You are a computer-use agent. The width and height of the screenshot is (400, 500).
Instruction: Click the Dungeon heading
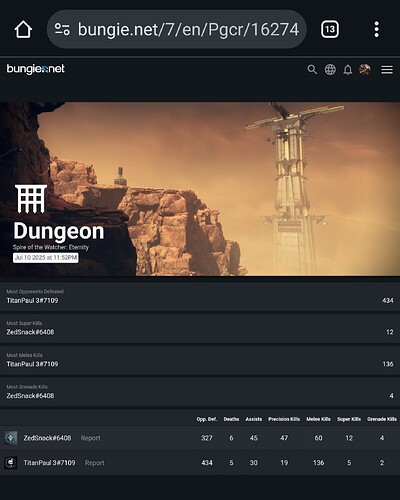[x=59, y=231]
